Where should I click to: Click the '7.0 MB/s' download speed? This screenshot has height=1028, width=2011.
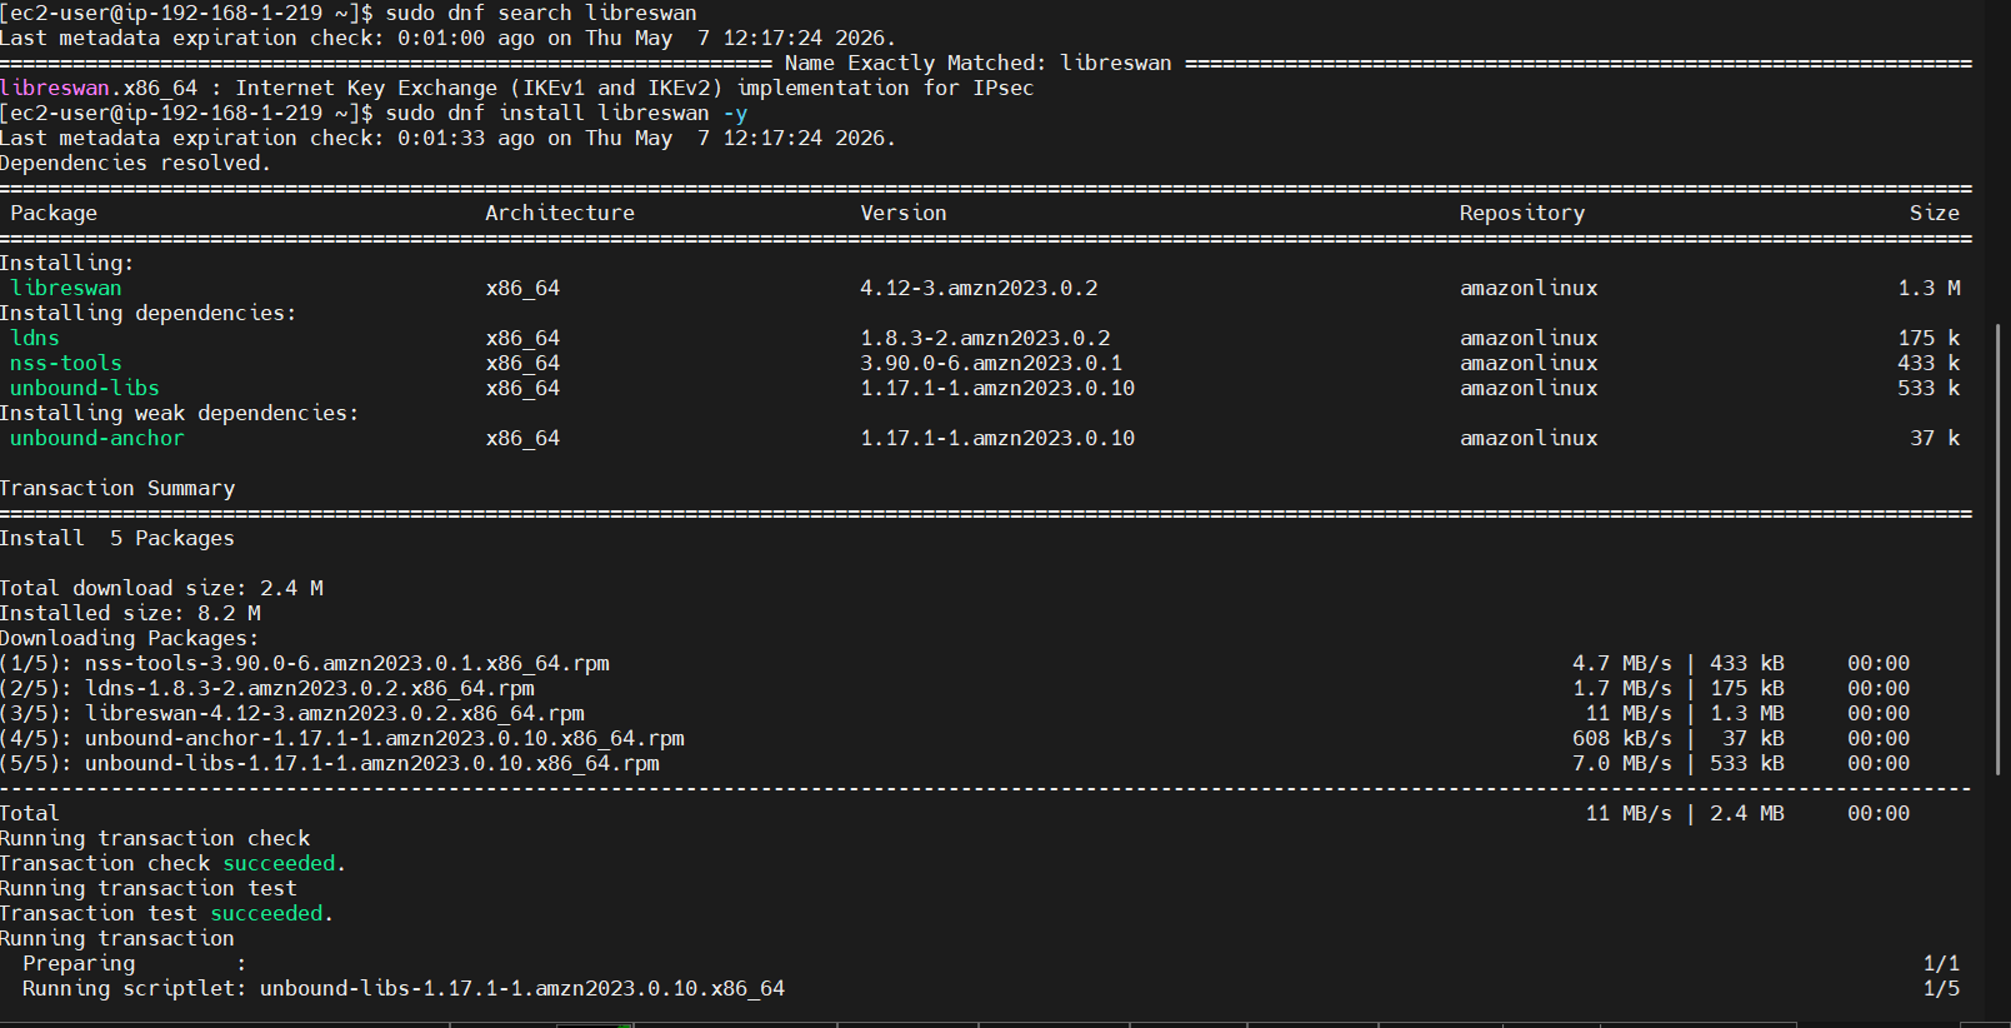[x=1621, y=763]
